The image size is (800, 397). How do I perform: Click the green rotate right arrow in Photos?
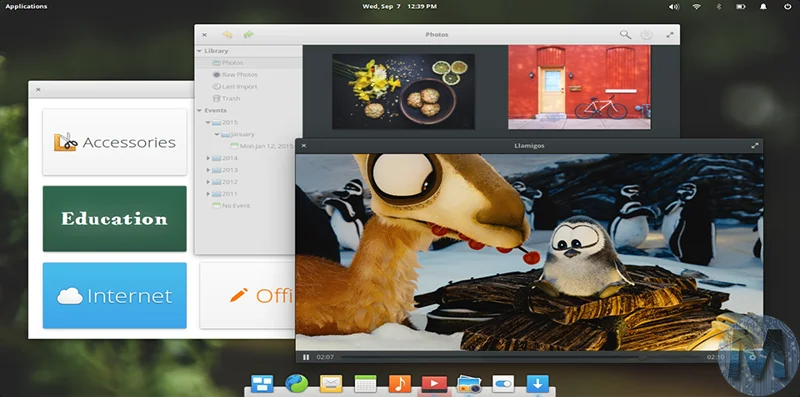pyautogui.click(x=248, y=34)
